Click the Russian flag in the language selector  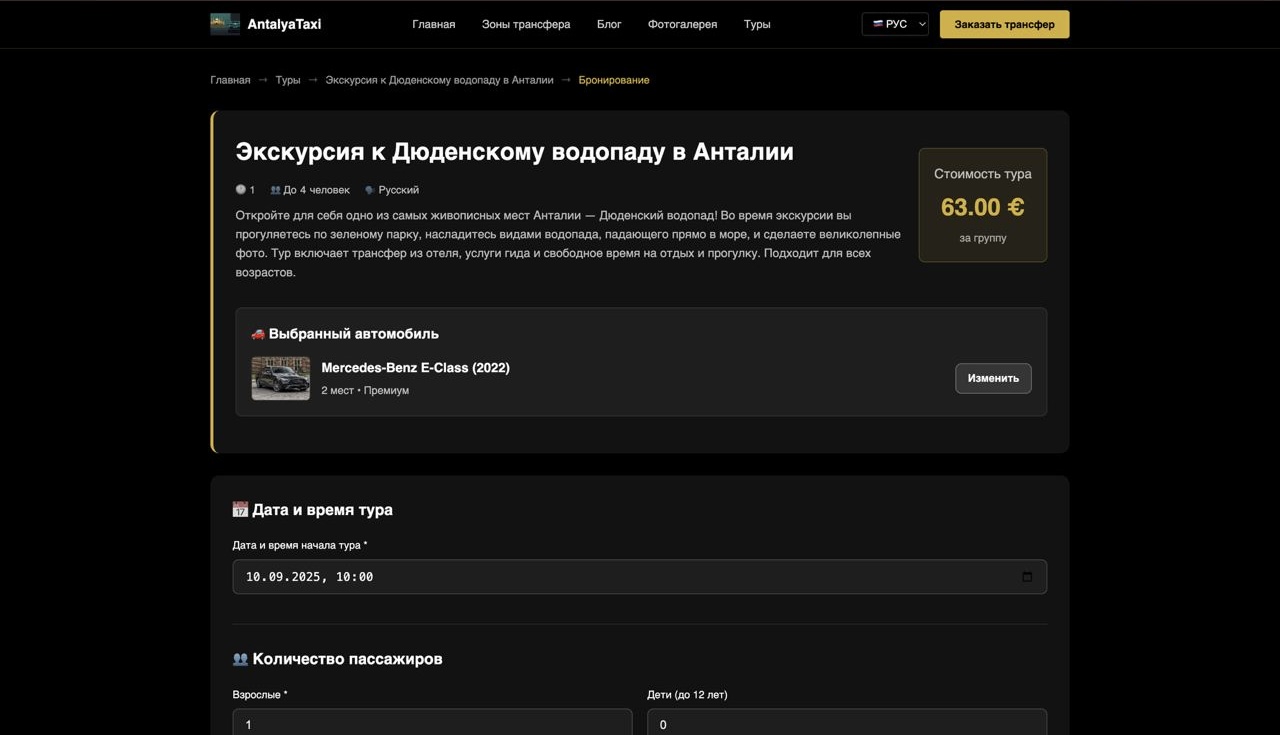(876, 23)
